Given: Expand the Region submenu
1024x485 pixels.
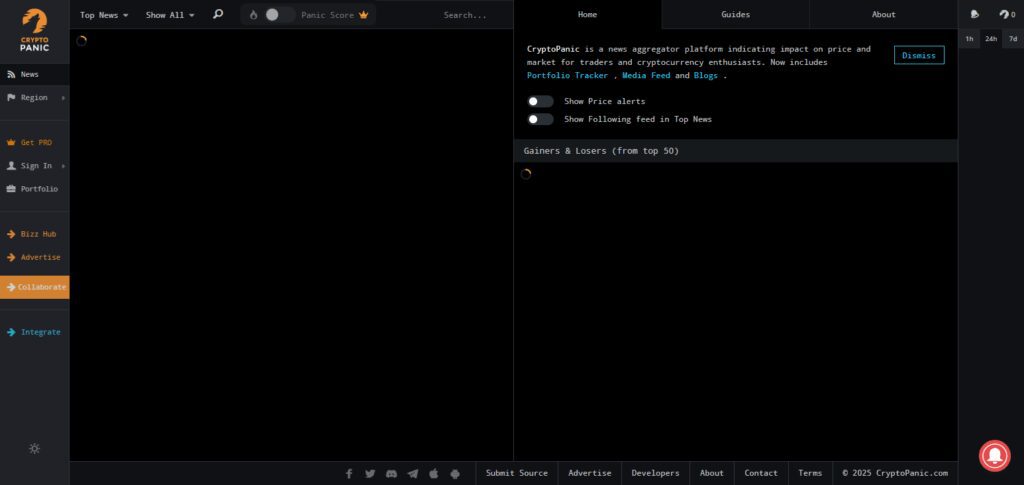Looking at the screenshot, I should click(35, 97).
